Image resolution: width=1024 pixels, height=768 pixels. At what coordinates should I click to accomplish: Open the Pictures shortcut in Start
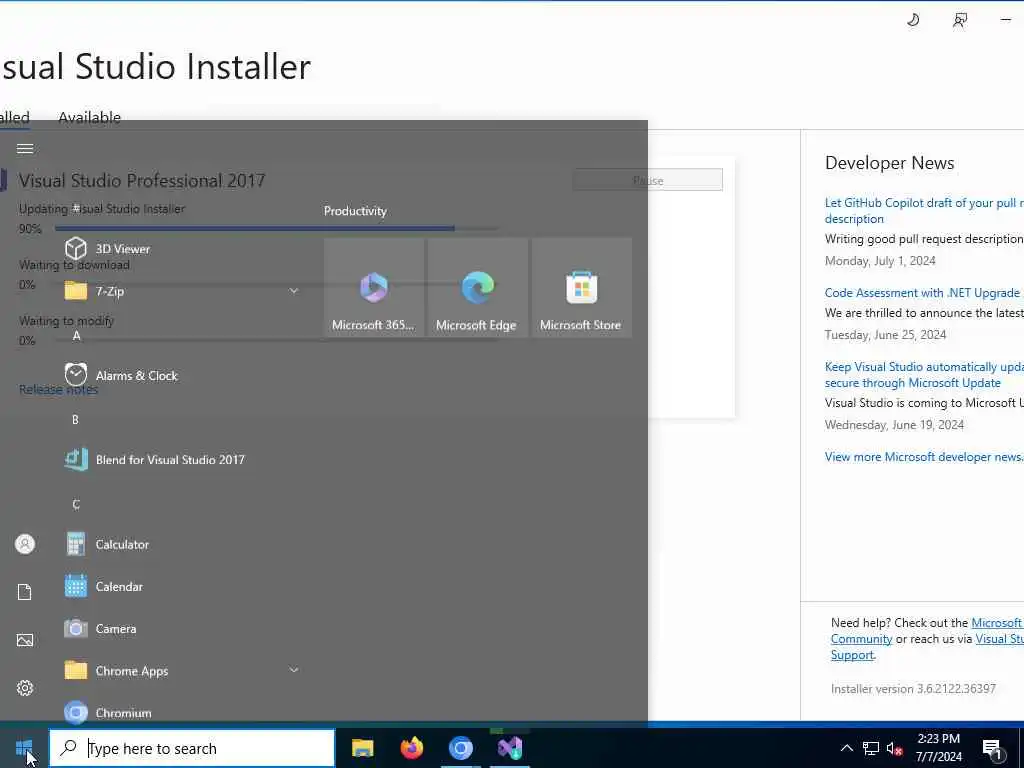click(25, 640)
